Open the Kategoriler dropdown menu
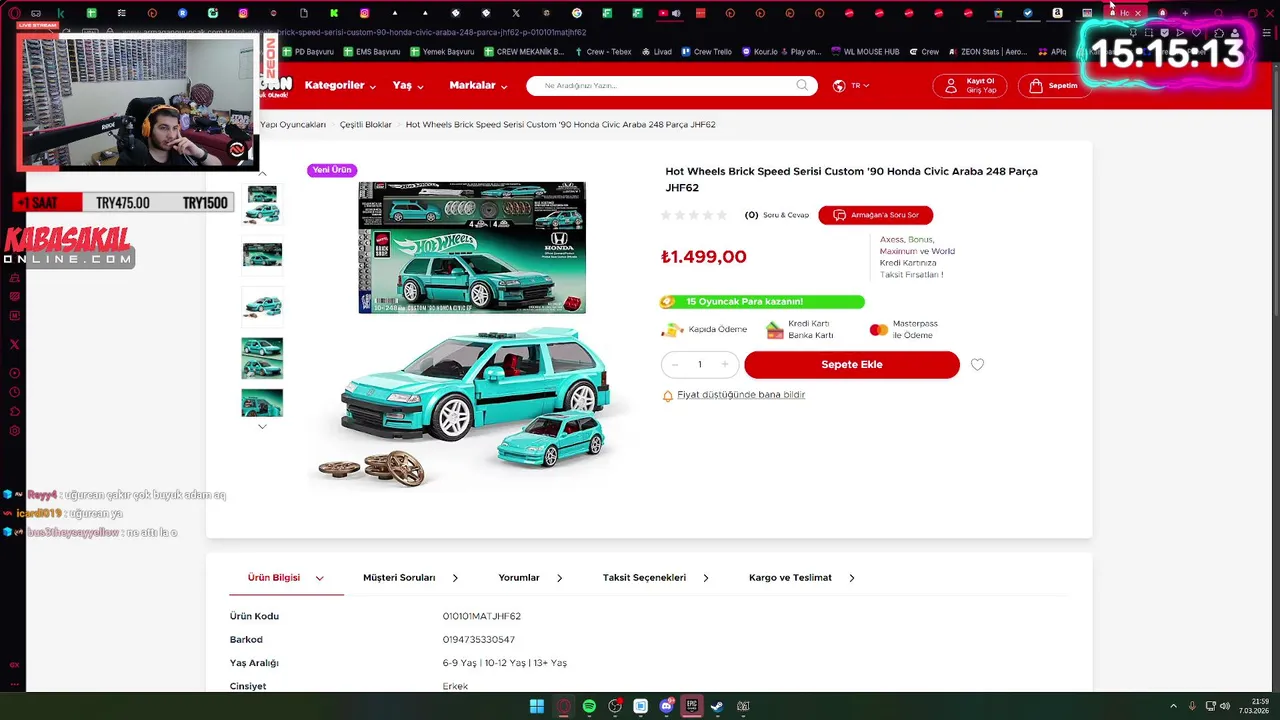The image size is (1280, 720). (x=340, y=86)
